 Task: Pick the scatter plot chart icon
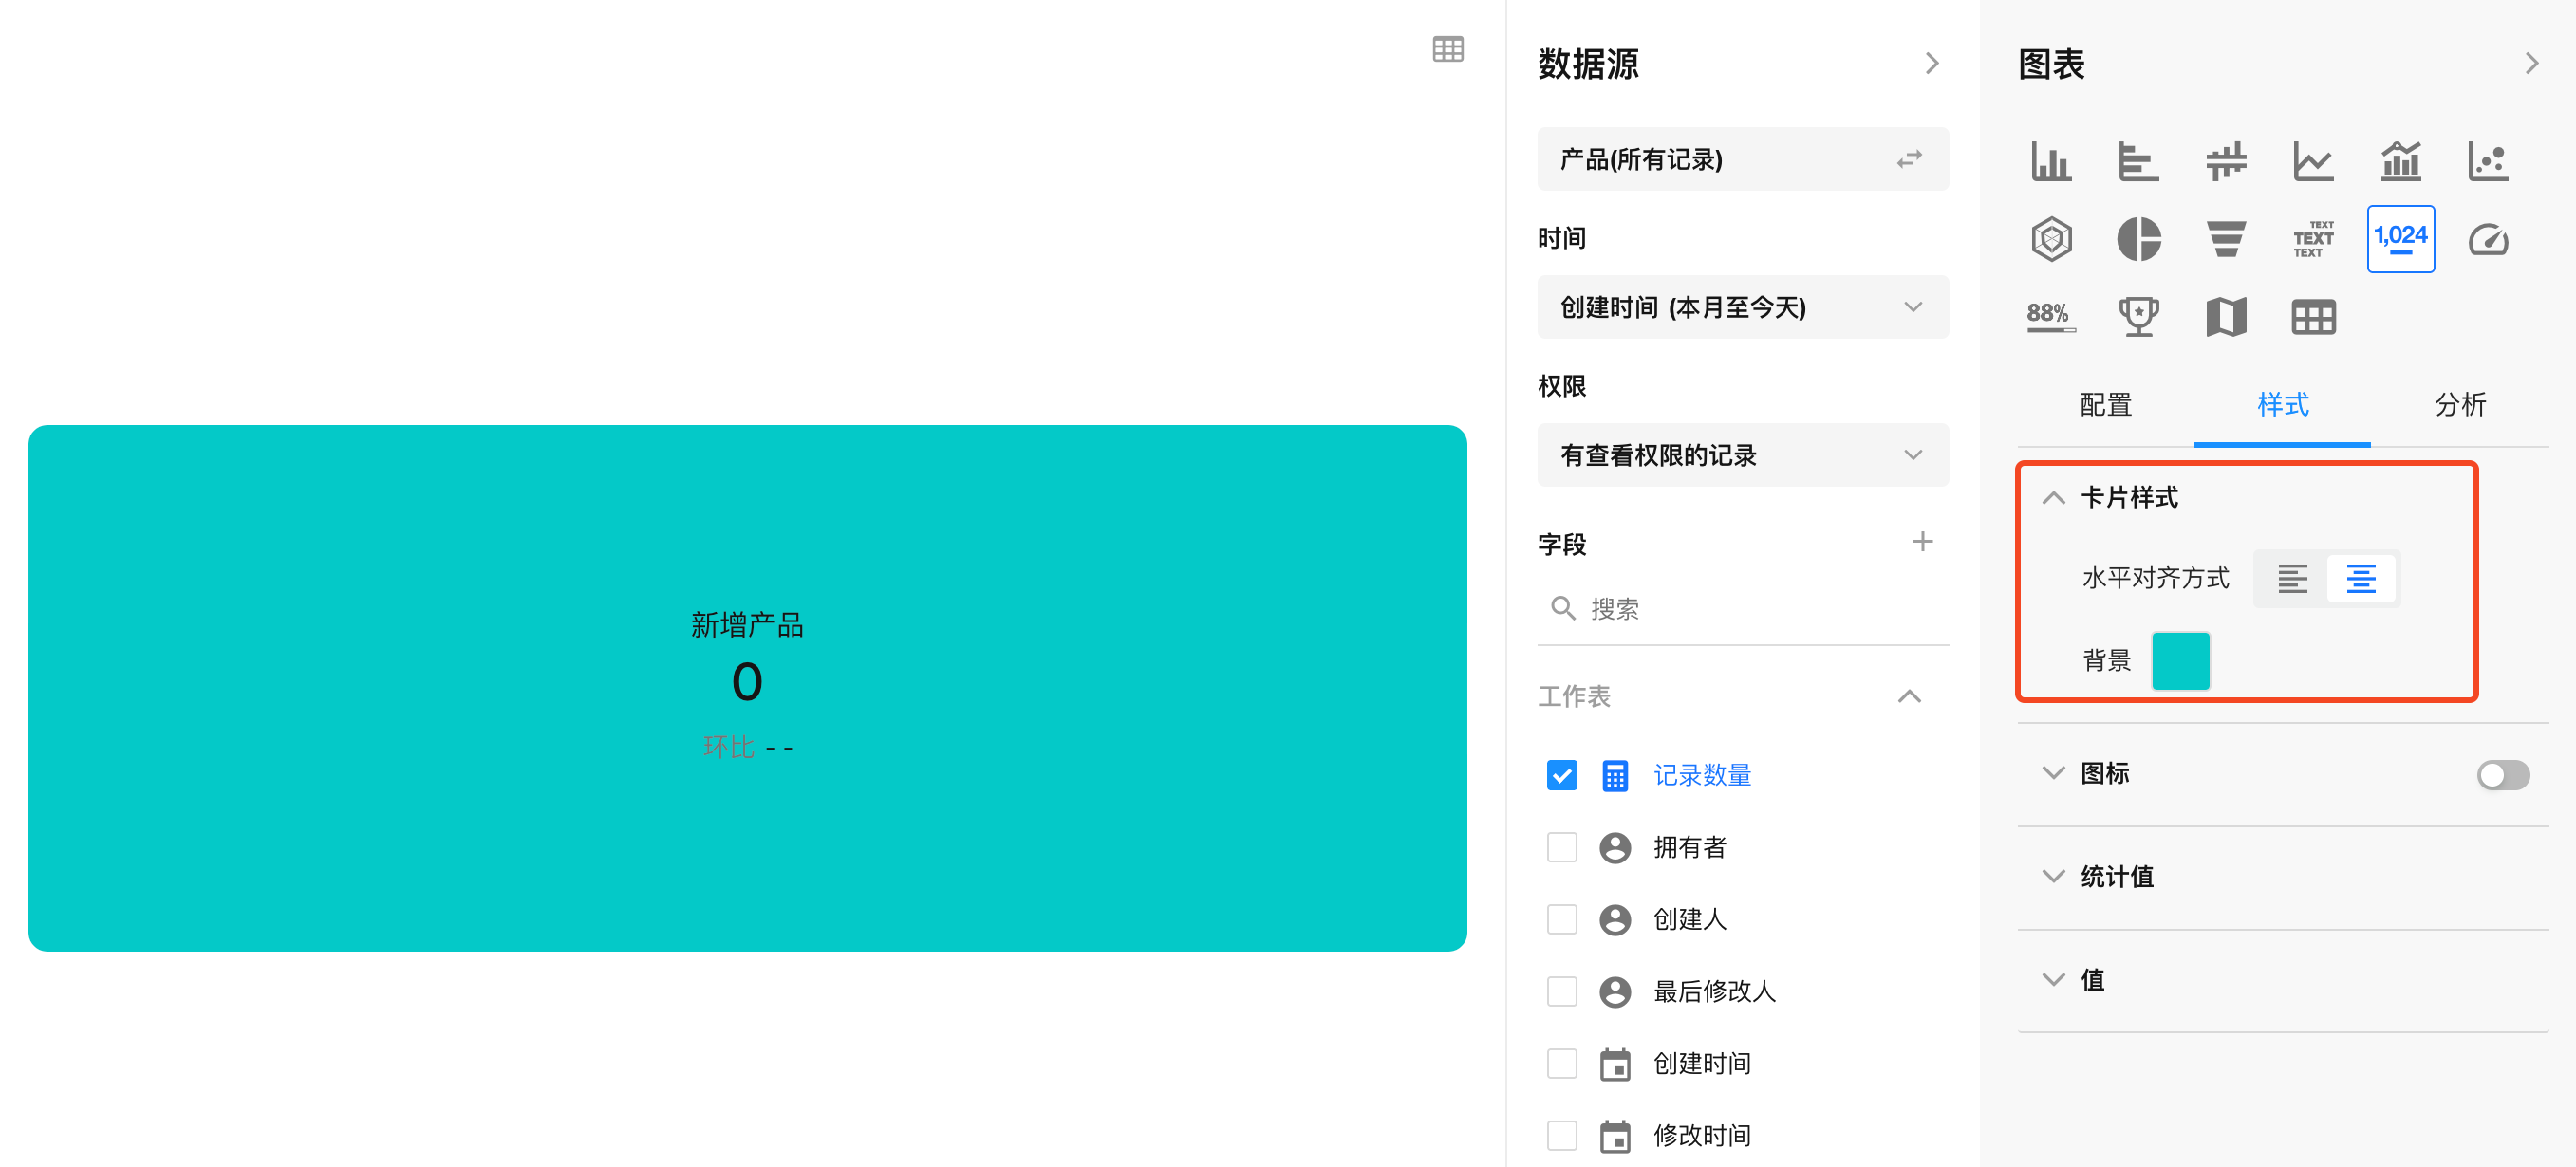(2487, 161)
